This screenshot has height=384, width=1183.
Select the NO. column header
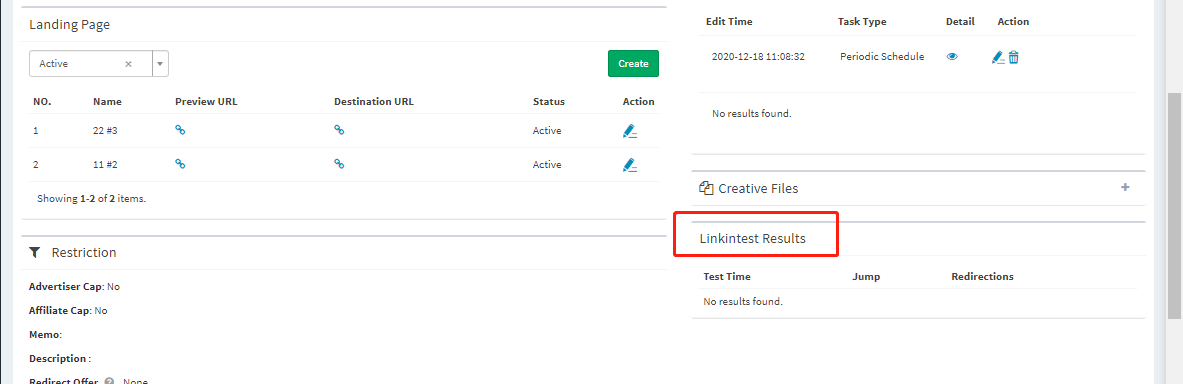(42, 101)
